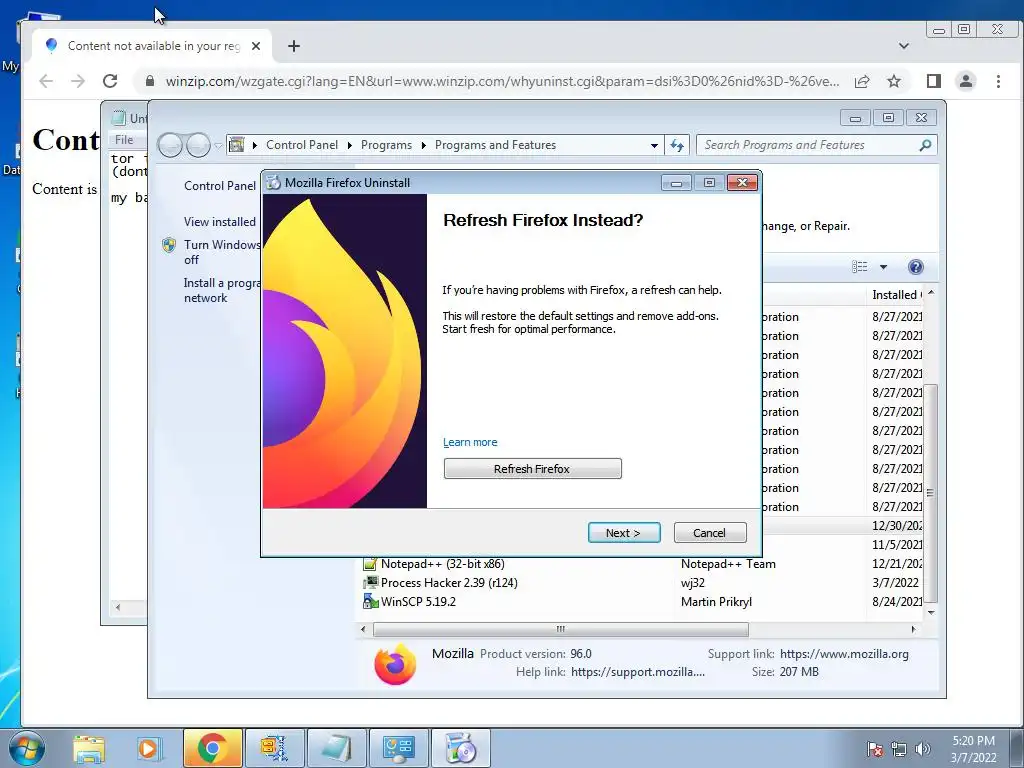Open Control Panel help icon
This screenshot has width=1024, height=768.
click(x=916, y=266)
